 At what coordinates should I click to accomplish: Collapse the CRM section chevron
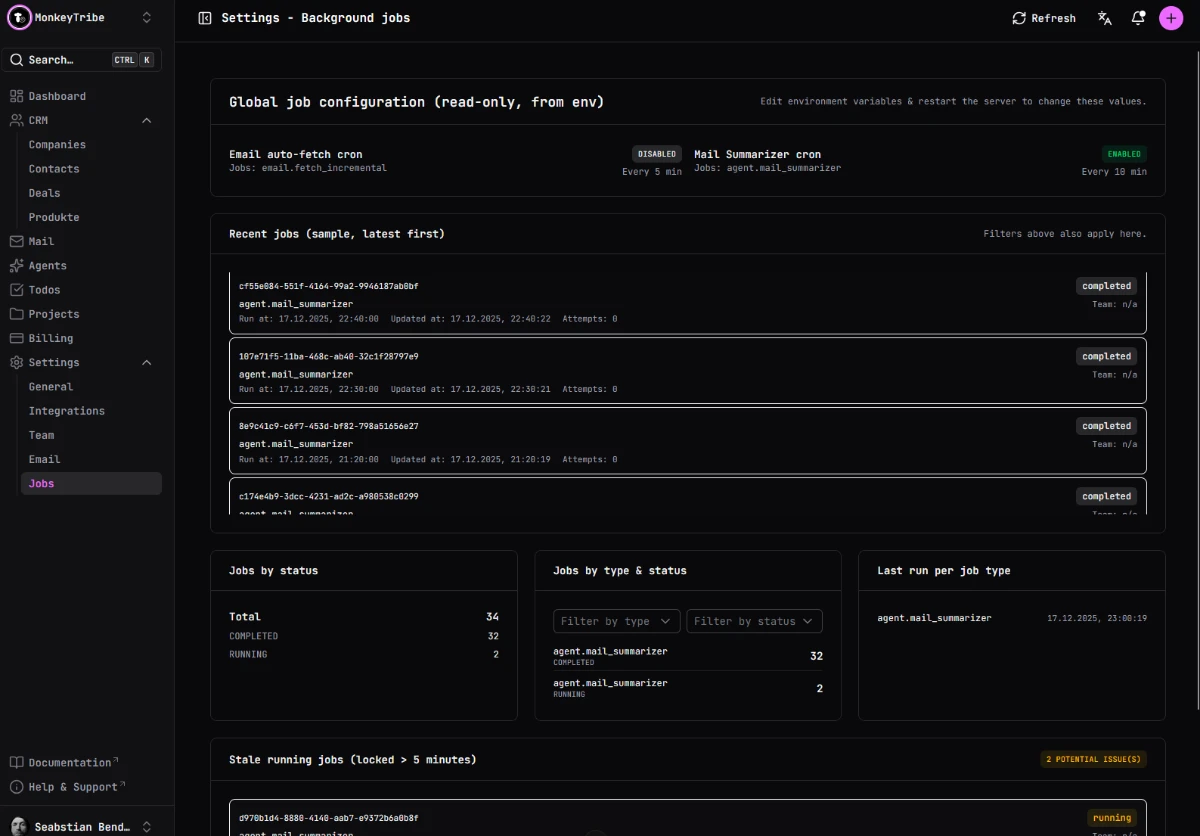tap(147, 120)
